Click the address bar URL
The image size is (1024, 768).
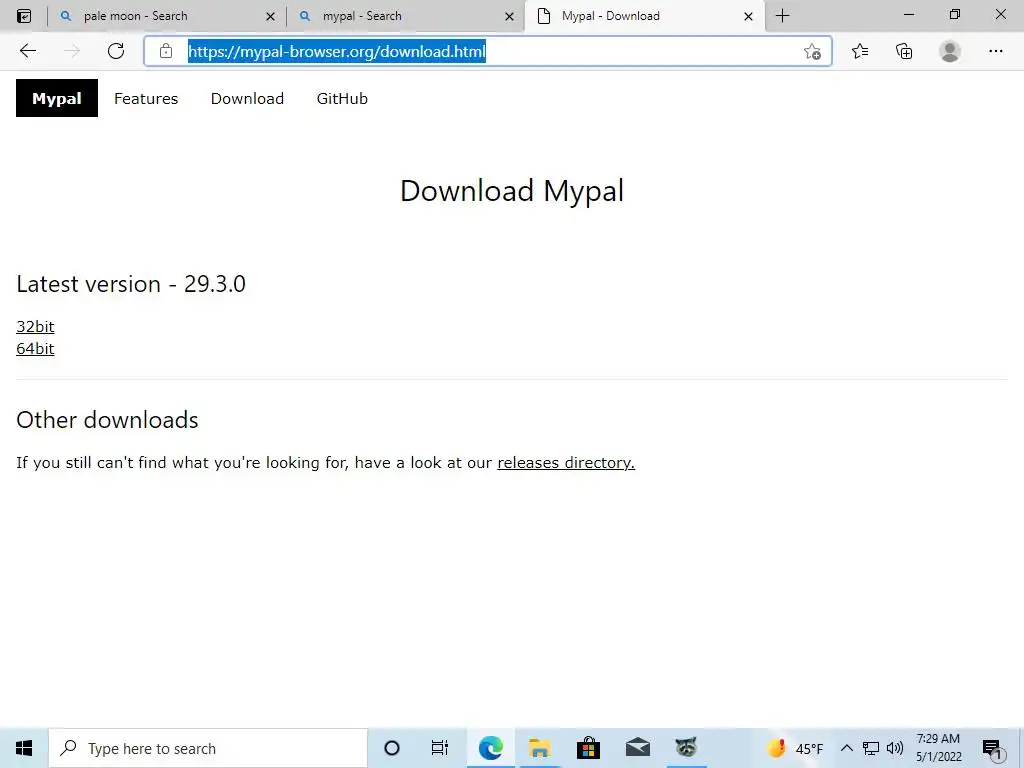pos(337,51)
